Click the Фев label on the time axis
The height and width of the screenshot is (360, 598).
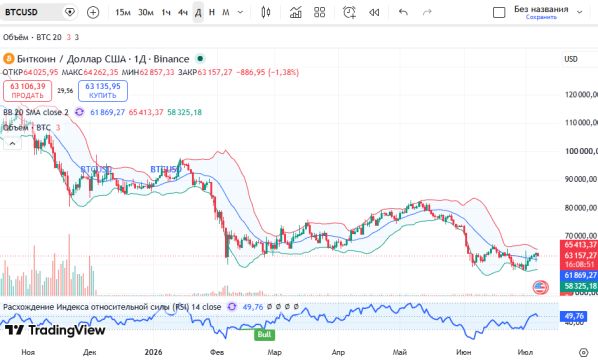coord(217,352)
